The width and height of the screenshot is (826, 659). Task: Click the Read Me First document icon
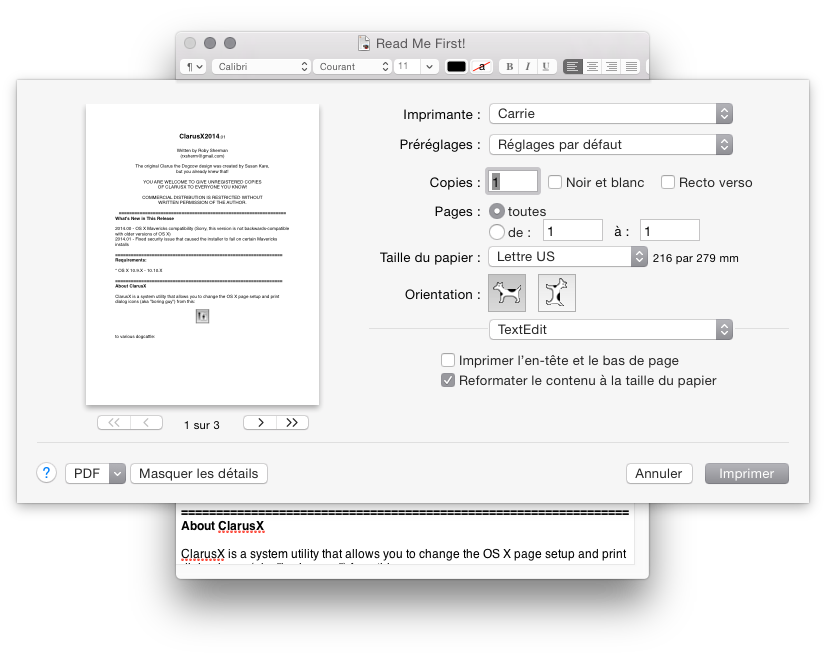tap(363, 43)
